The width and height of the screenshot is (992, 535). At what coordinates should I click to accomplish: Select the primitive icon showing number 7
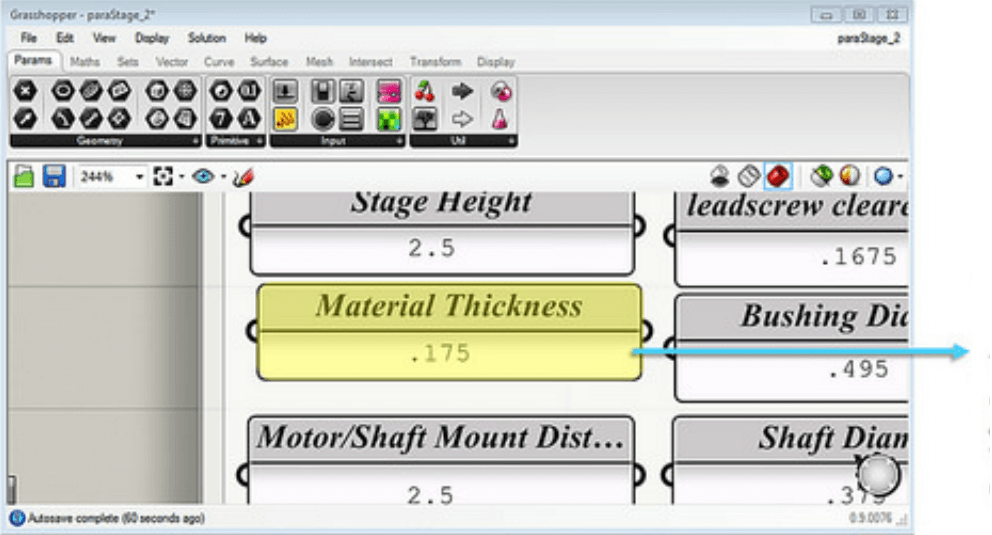(x=221, y=118)
